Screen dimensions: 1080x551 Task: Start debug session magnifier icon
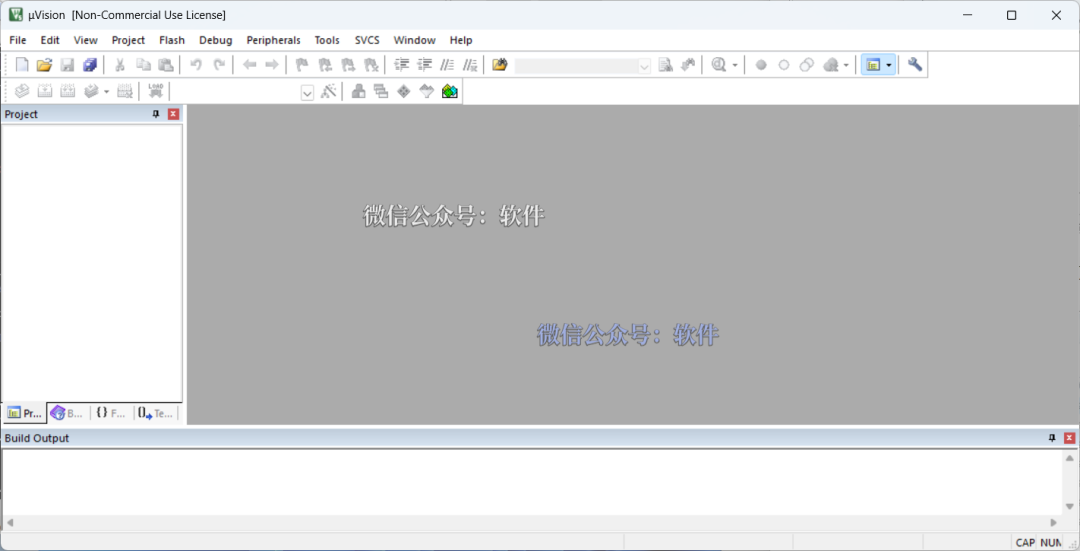coord(718,65)
